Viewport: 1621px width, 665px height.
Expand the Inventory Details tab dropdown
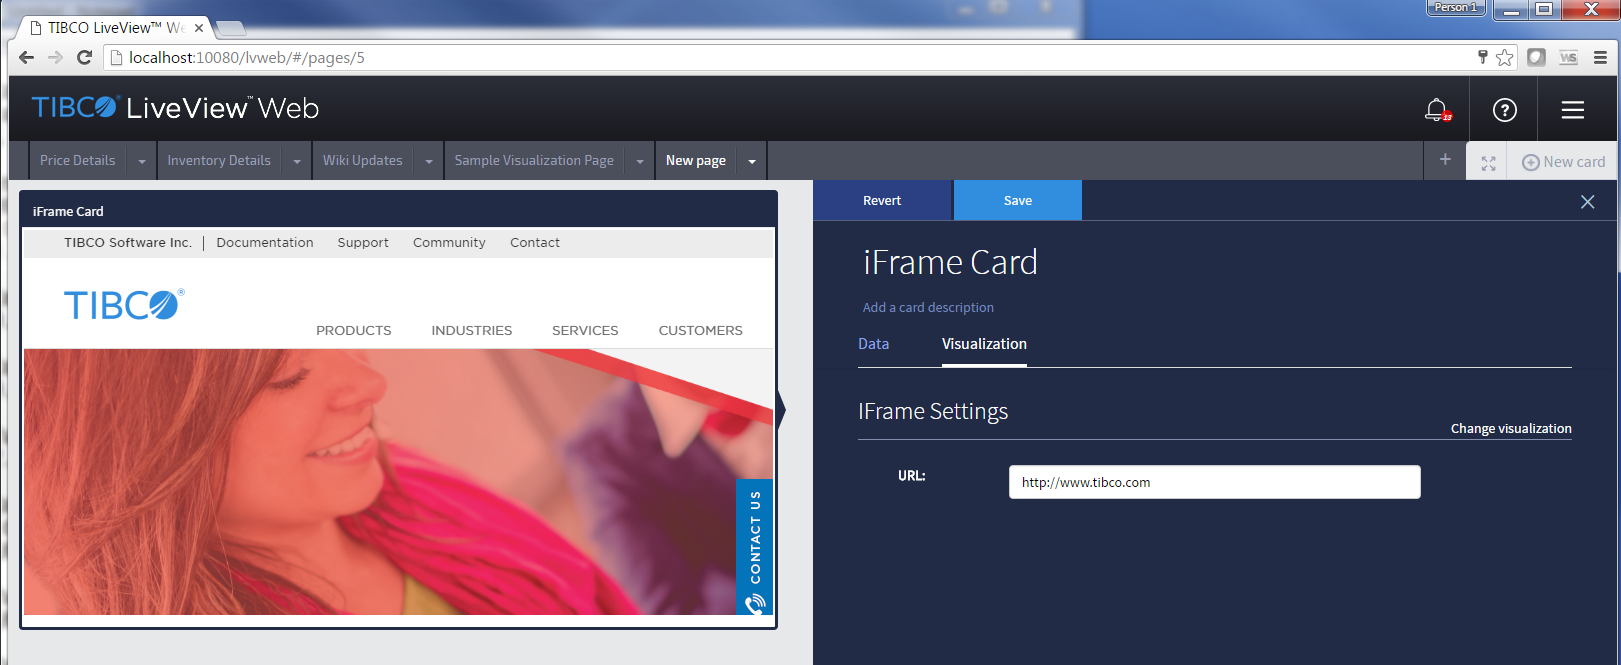click(297, 161)
